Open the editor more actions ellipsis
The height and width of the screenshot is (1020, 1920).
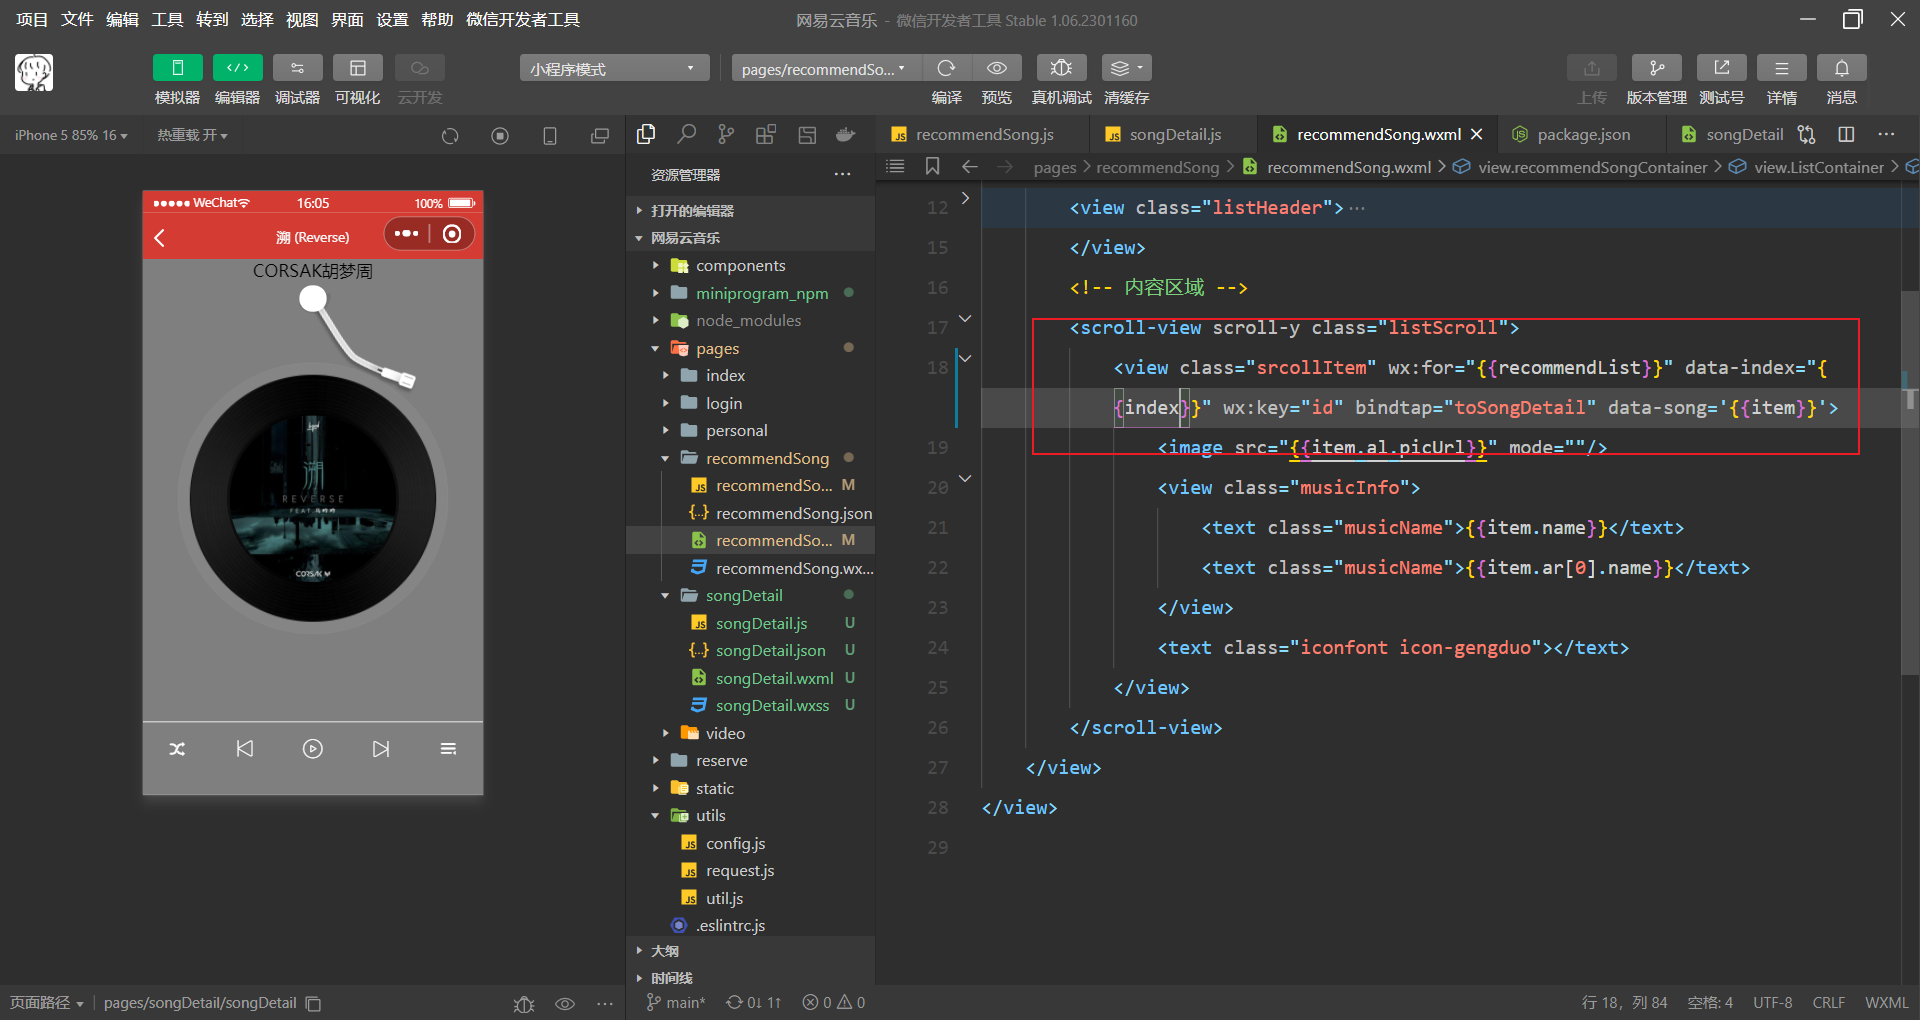(x=1886, y=134)
